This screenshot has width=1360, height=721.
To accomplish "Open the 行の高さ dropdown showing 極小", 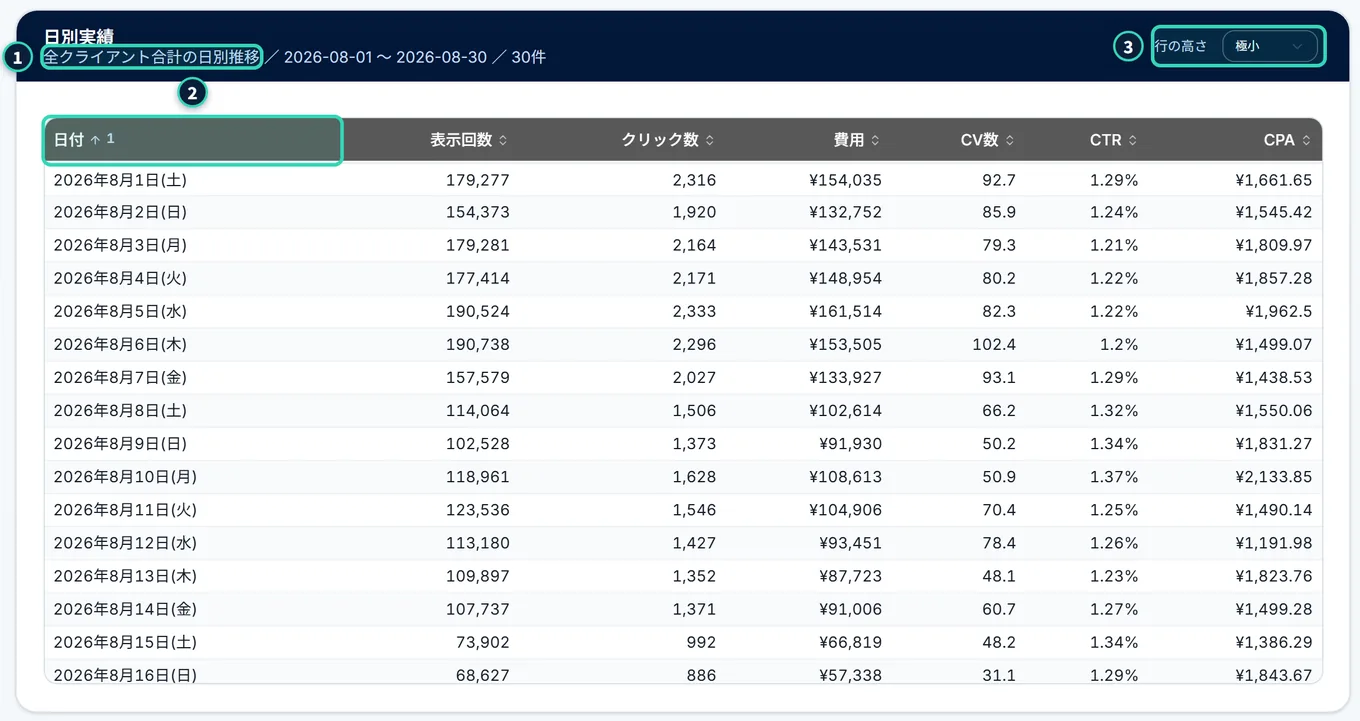I will [1270, 46].
